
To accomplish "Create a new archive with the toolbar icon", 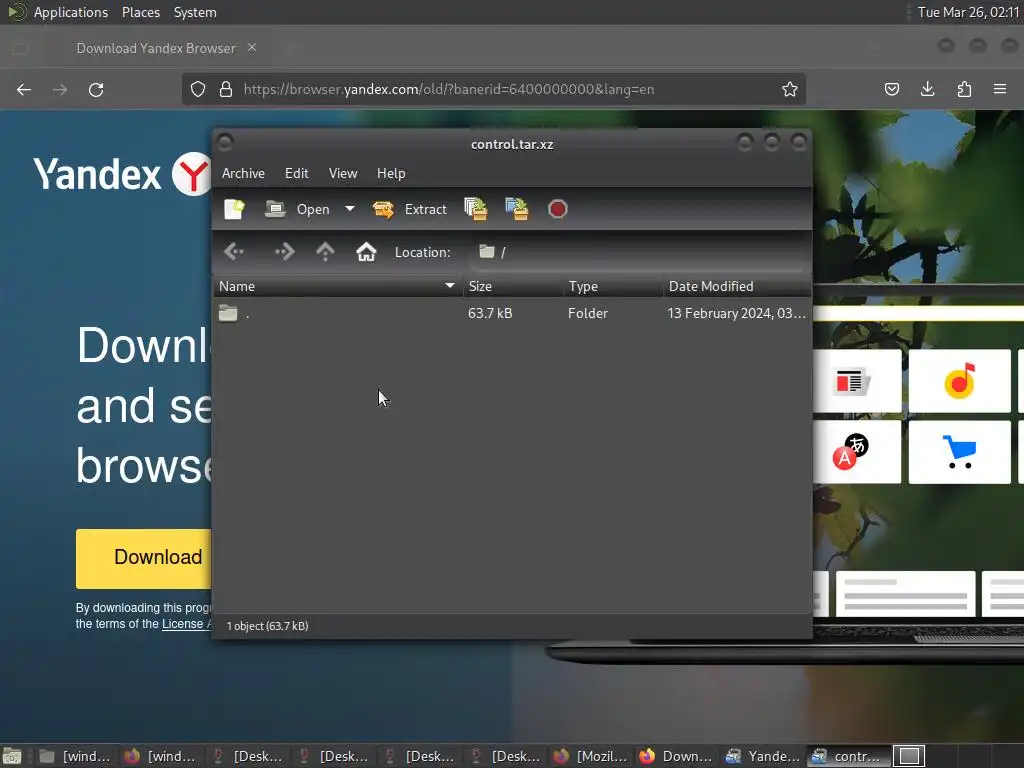I will [234, 209].
